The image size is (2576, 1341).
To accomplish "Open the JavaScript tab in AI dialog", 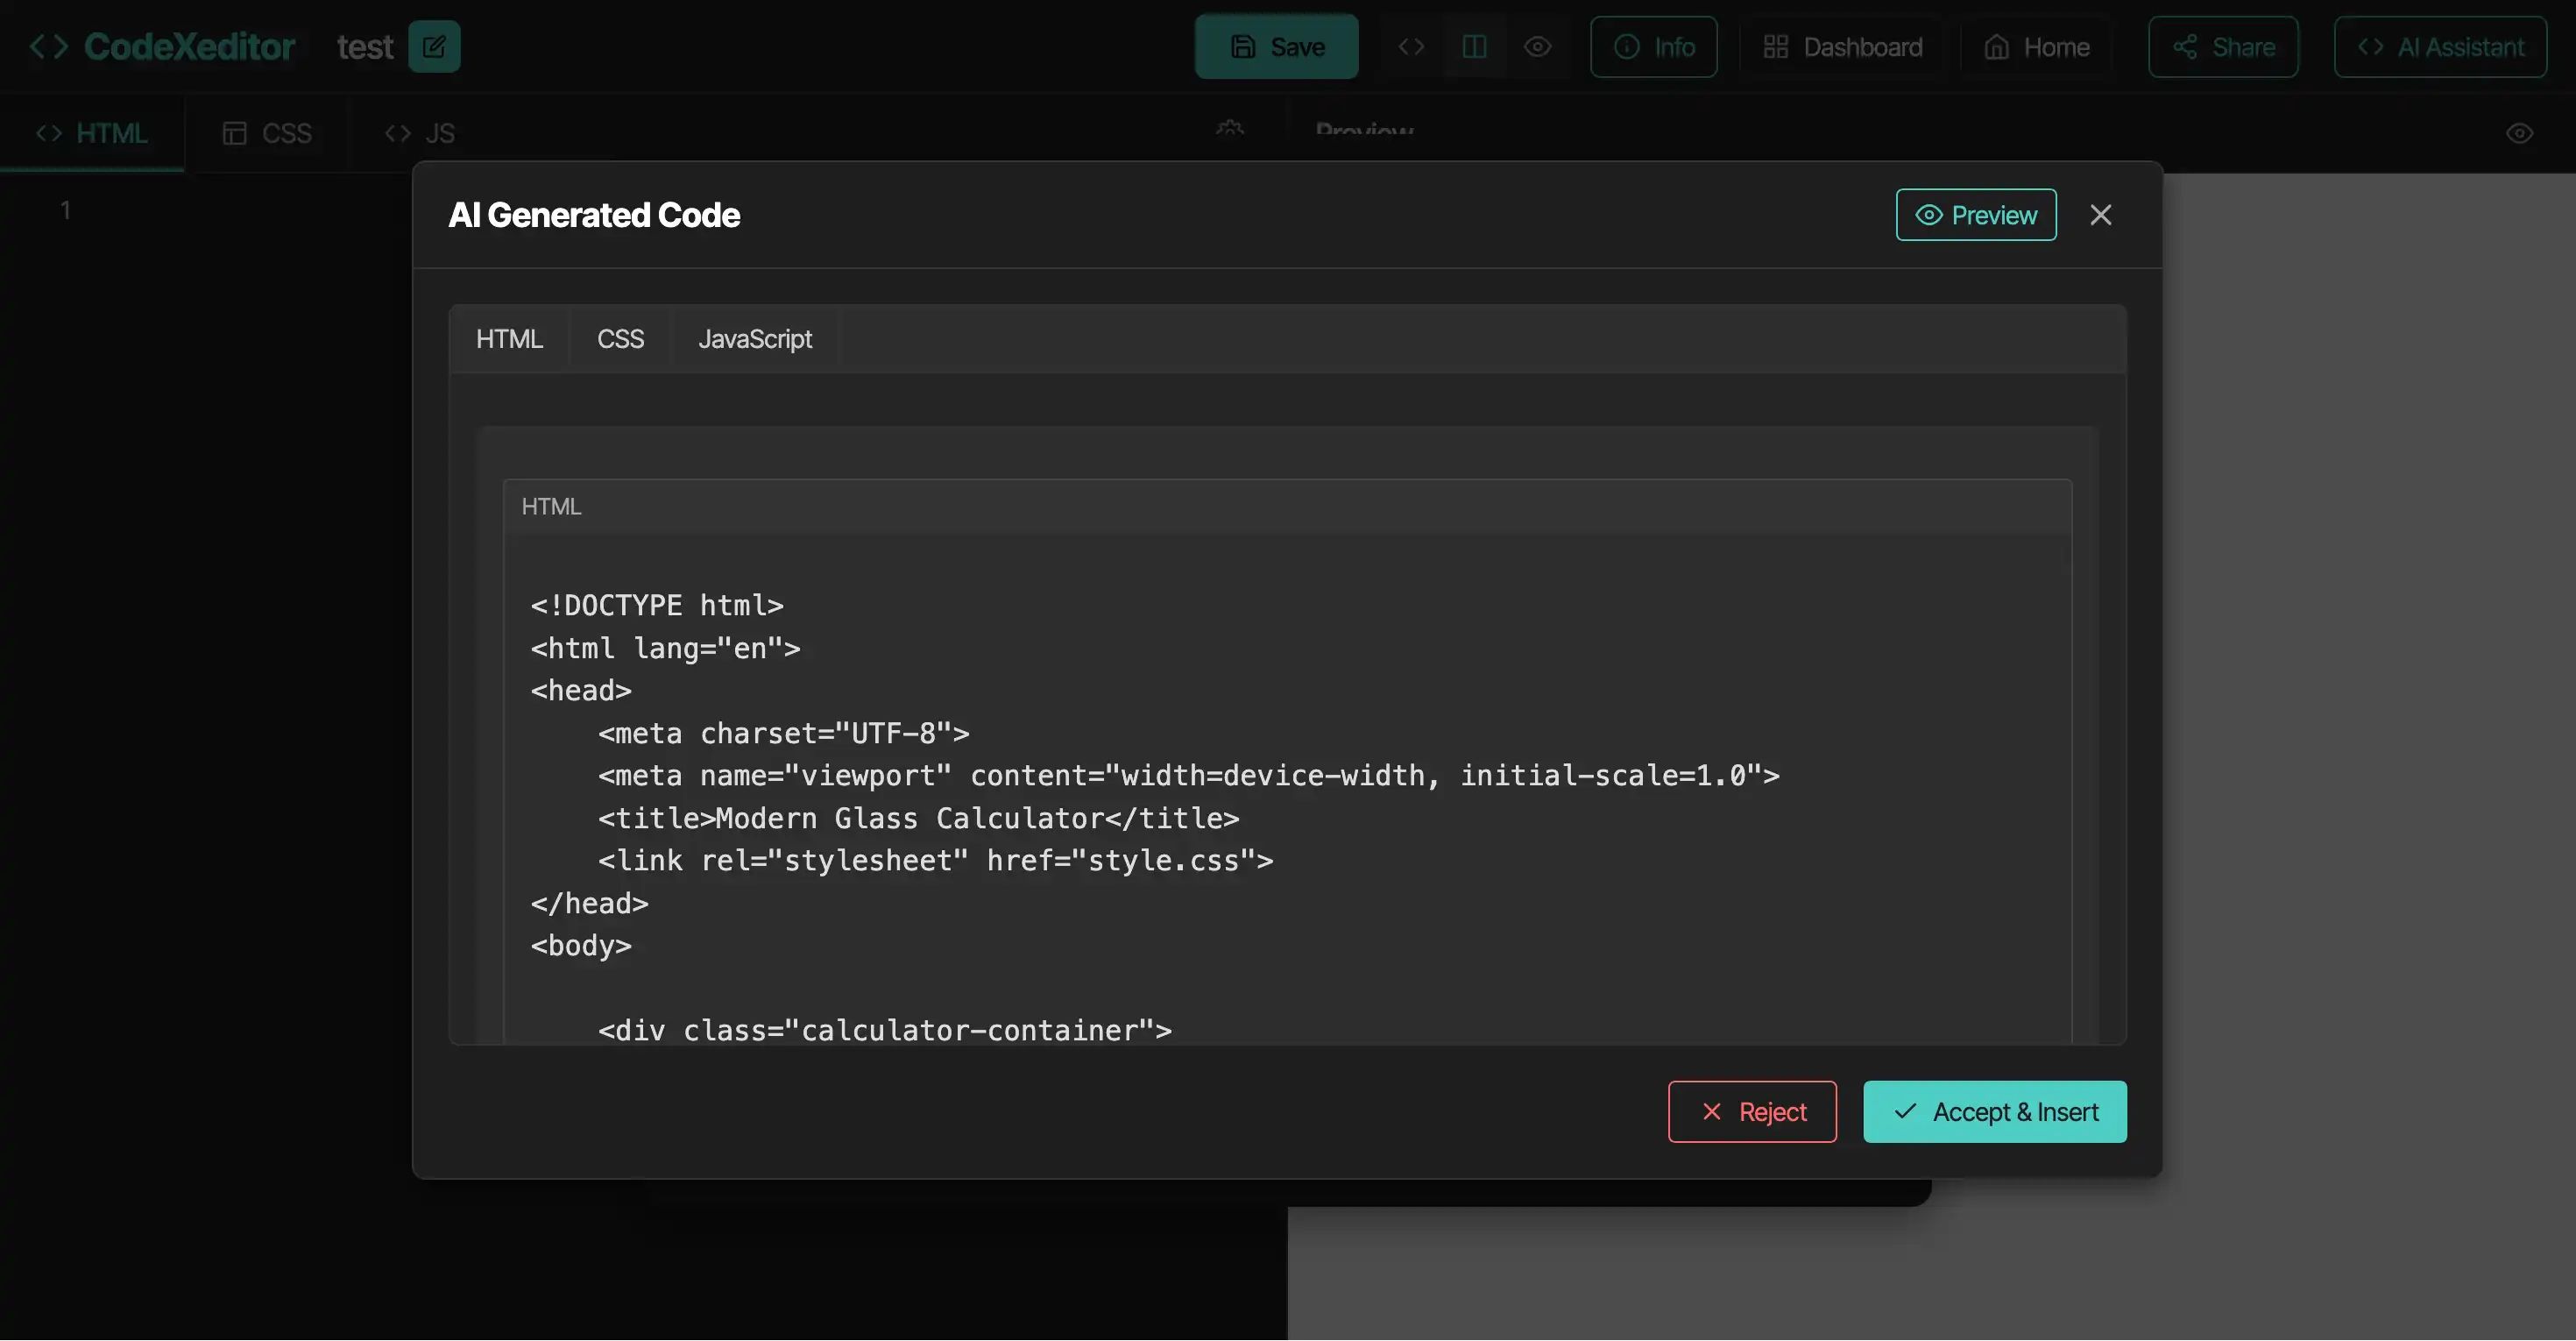I will point(755,339).
